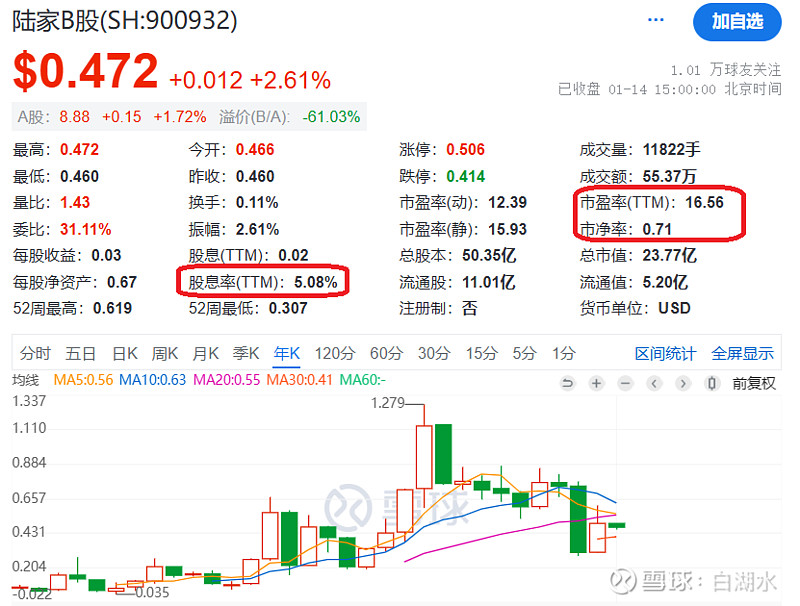The width and height of the screenshot is (800, 606).
Task: Open 区间统计 link
Action: click(665, 353)
